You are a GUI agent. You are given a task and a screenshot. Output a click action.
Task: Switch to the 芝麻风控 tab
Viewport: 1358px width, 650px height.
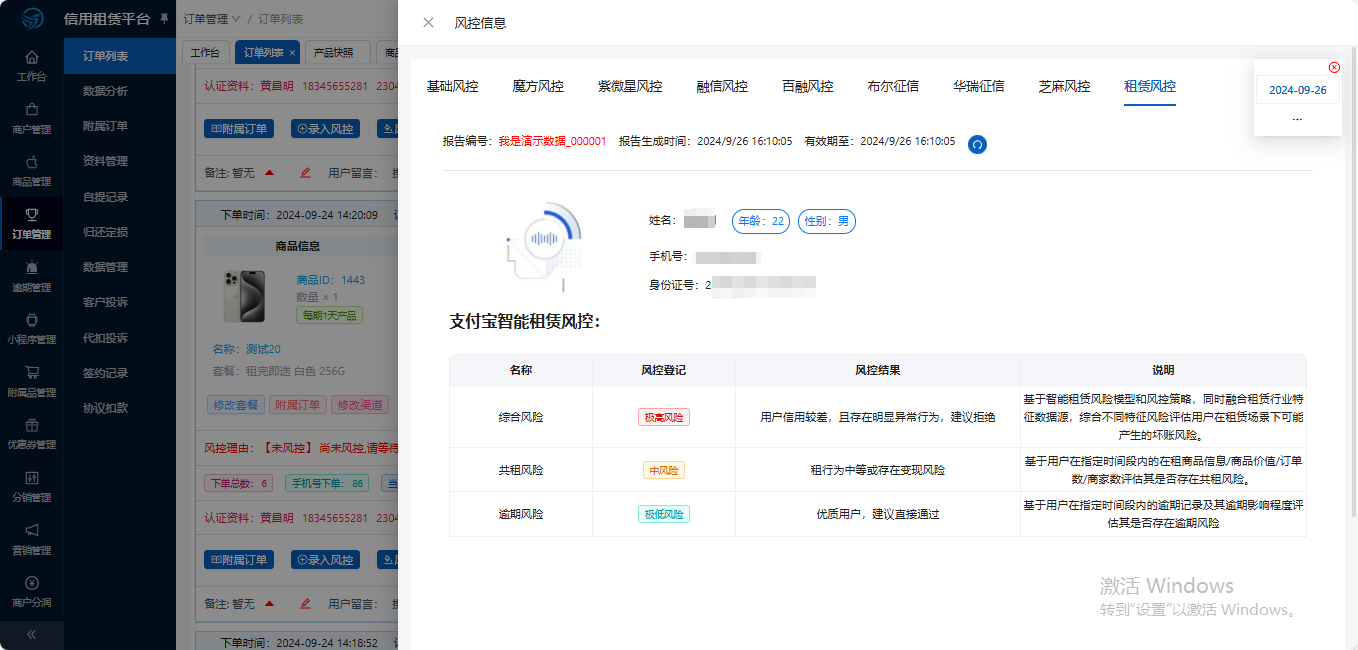1064,87
